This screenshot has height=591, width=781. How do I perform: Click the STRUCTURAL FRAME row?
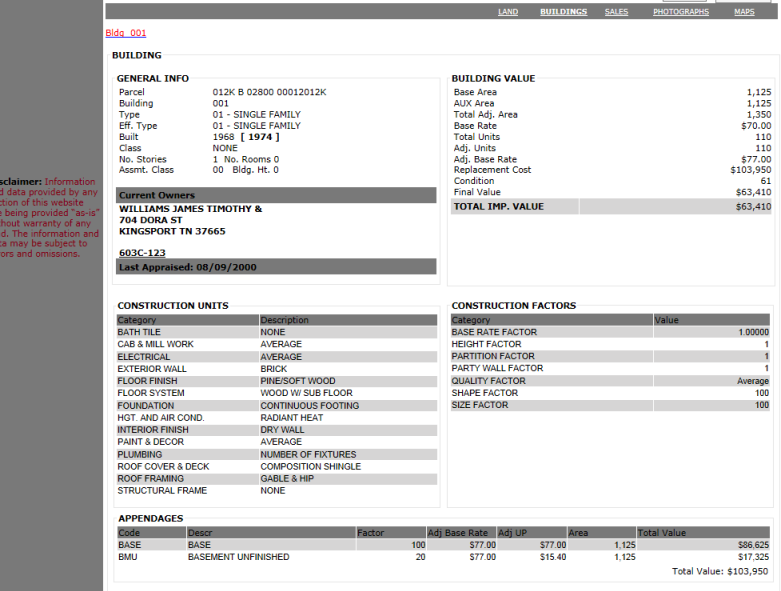(277, 490)
